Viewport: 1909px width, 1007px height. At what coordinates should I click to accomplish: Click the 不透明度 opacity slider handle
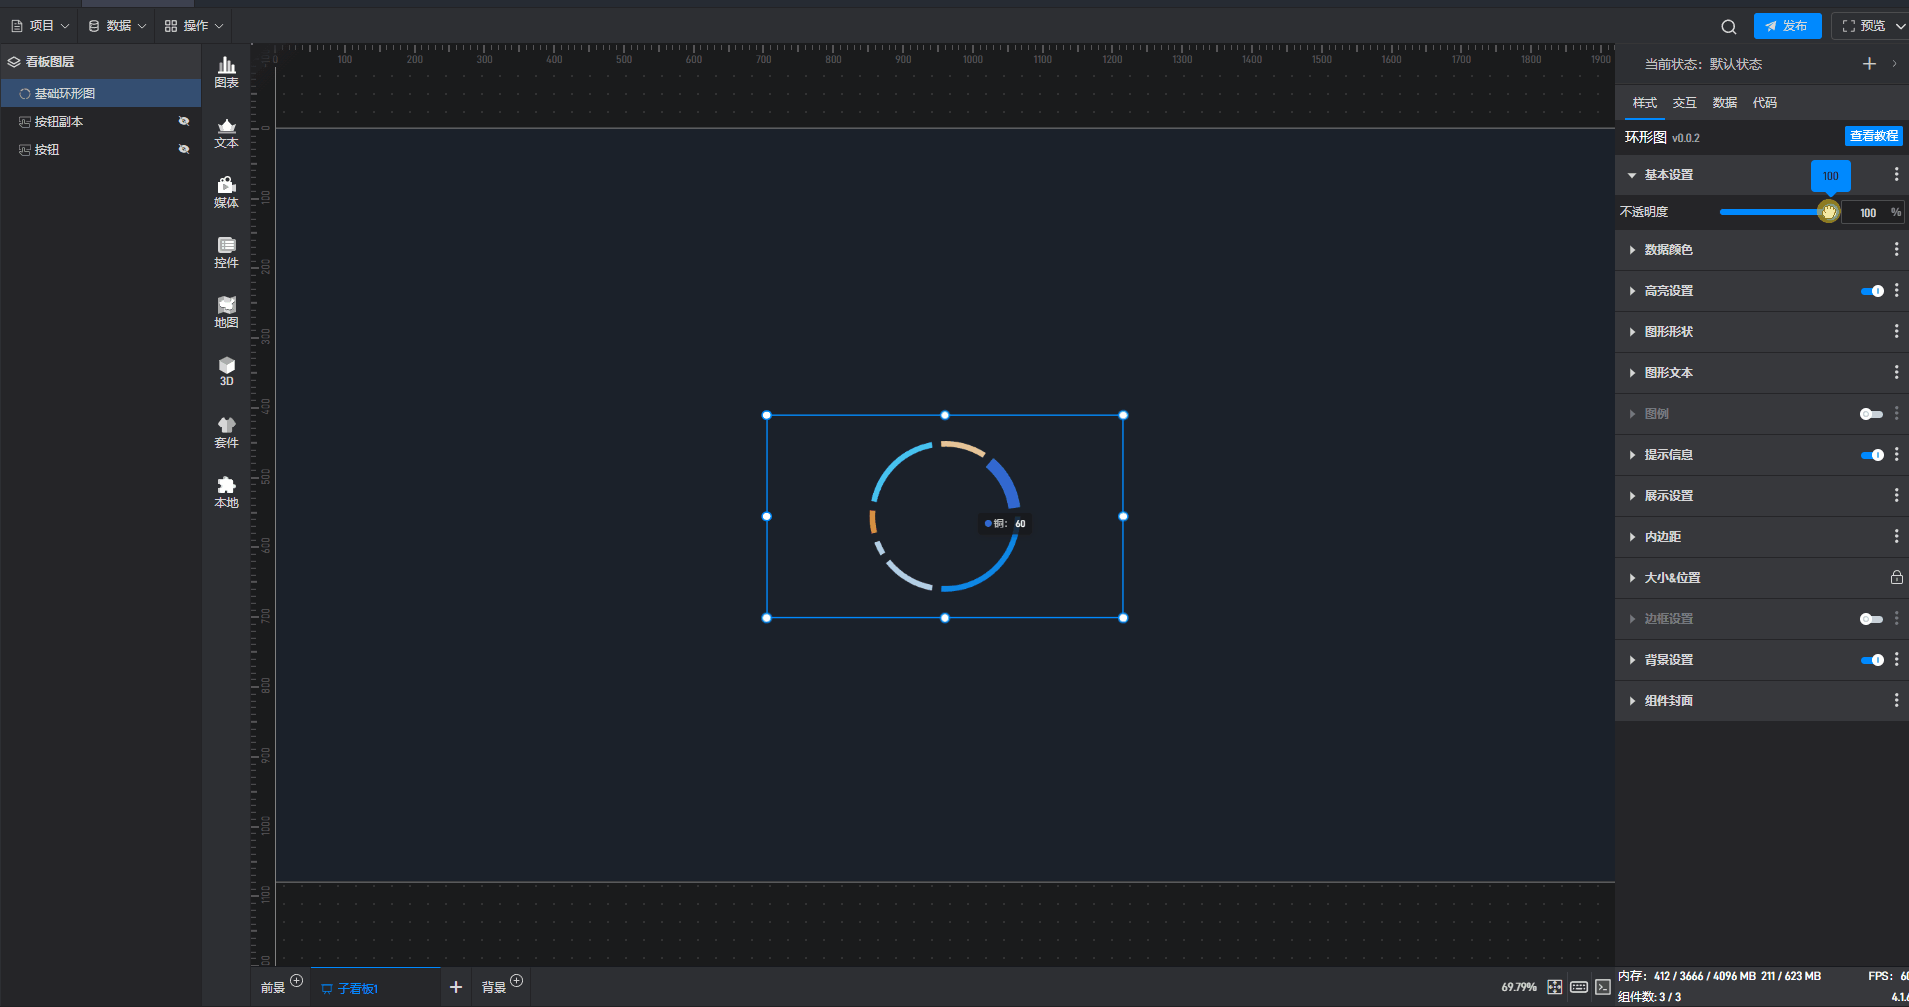coord(1828,212)
